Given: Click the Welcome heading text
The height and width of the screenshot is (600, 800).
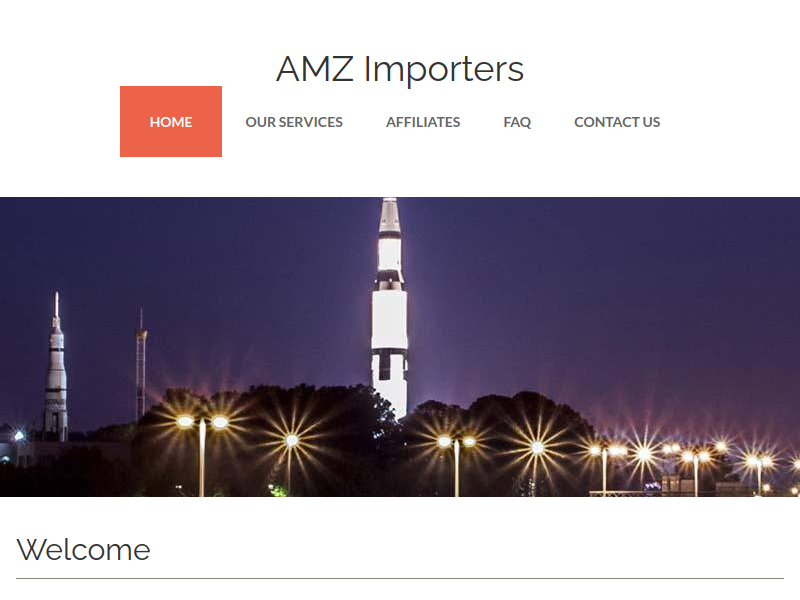Looking at the screenshot, I should coord(83,549).
